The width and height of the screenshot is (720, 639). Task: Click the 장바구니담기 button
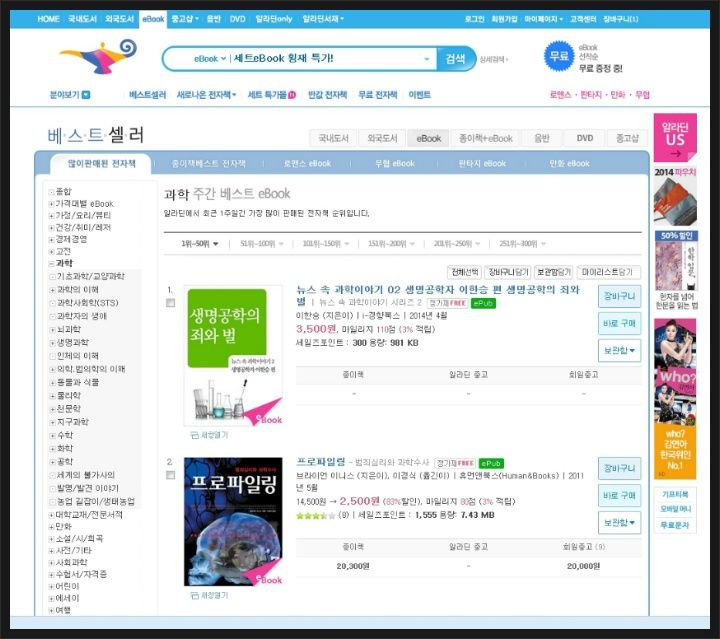tap(508, 272)
